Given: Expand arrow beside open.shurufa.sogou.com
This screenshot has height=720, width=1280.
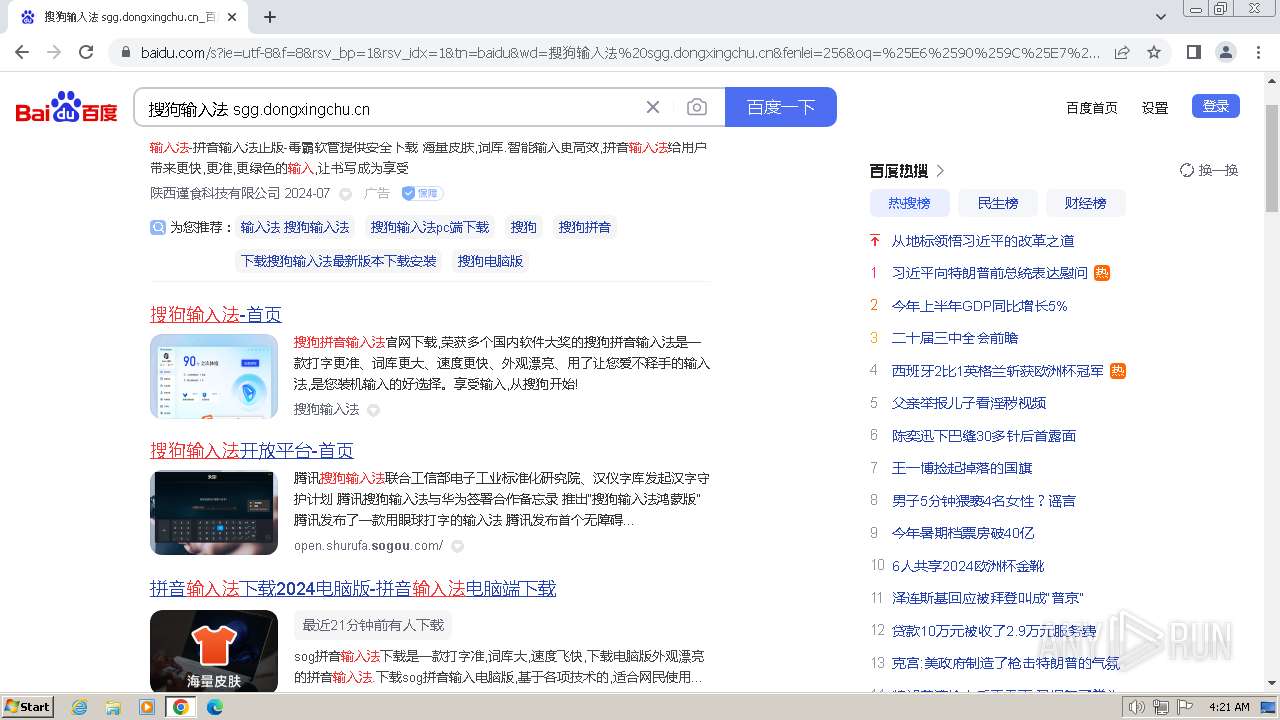Looking at the screenshot, I should click(457, 546).
